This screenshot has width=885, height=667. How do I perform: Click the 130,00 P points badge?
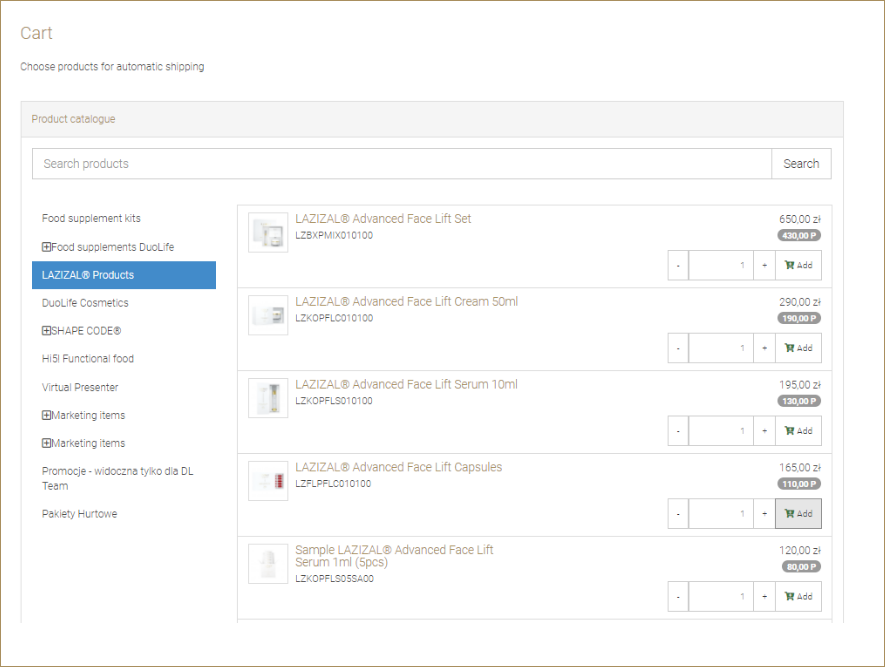799,401
